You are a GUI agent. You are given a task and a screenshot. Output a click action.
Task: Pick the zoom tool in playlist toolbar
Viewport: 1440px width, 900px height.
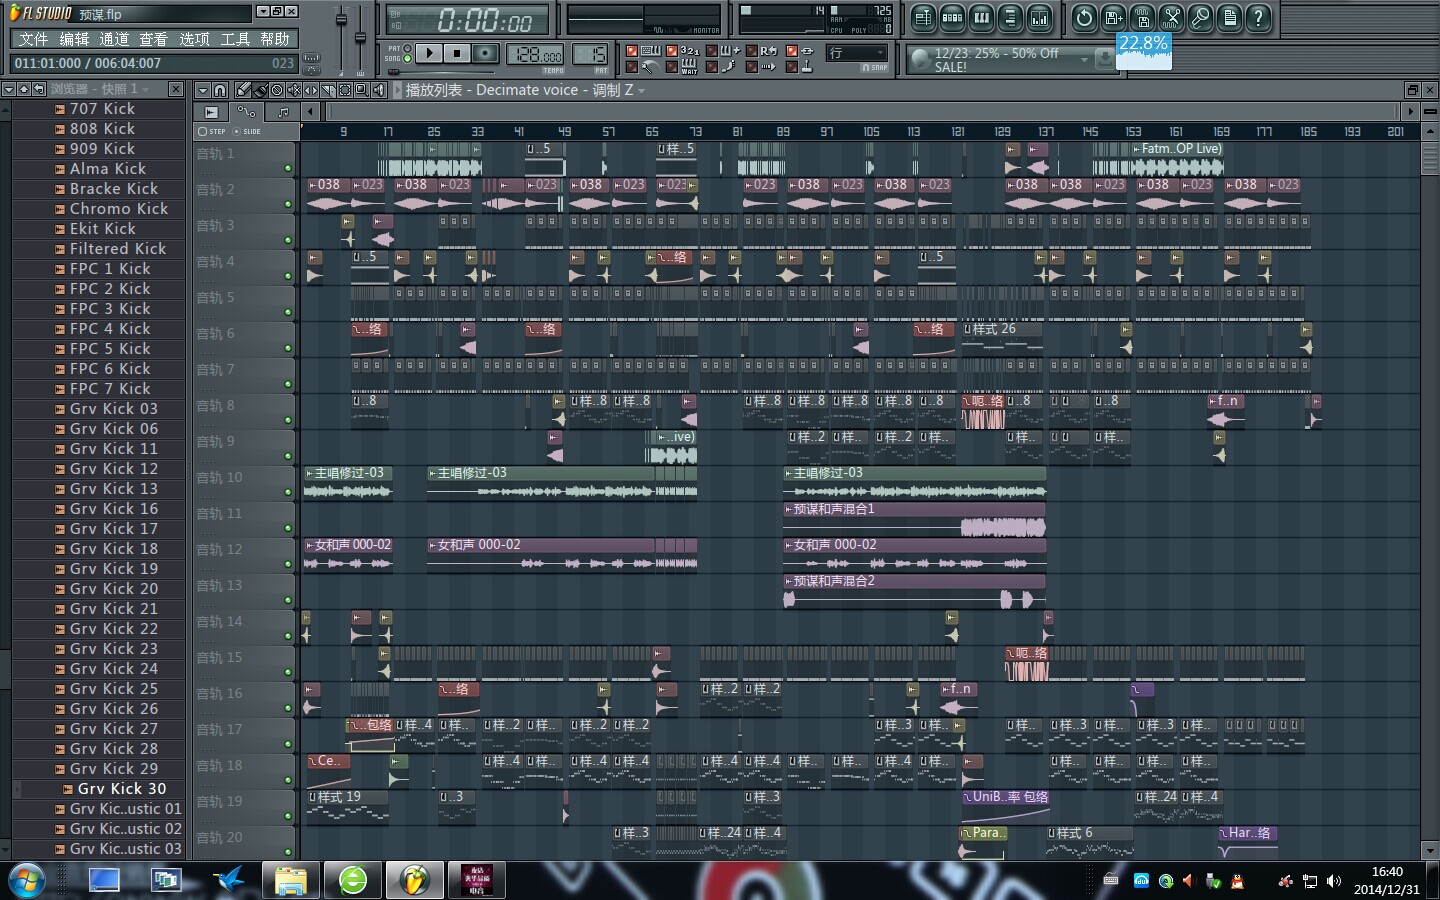tap(362, 90)
